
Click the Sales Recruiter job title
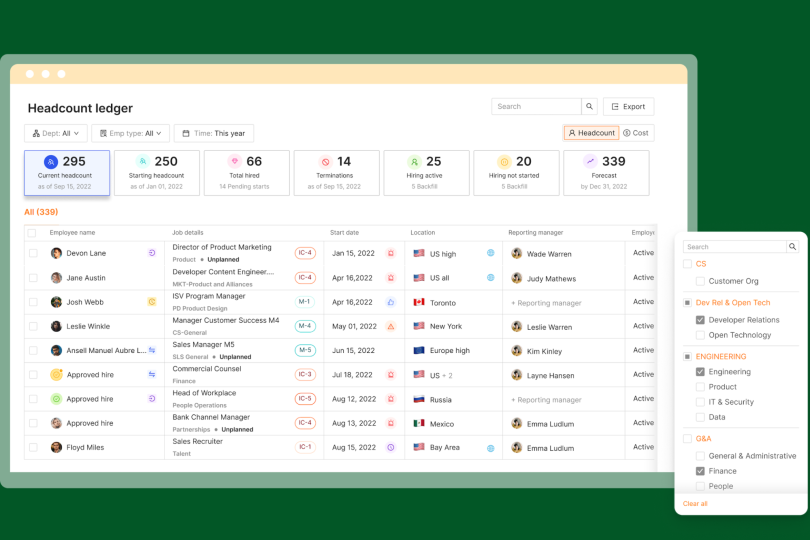coord(197,441)
